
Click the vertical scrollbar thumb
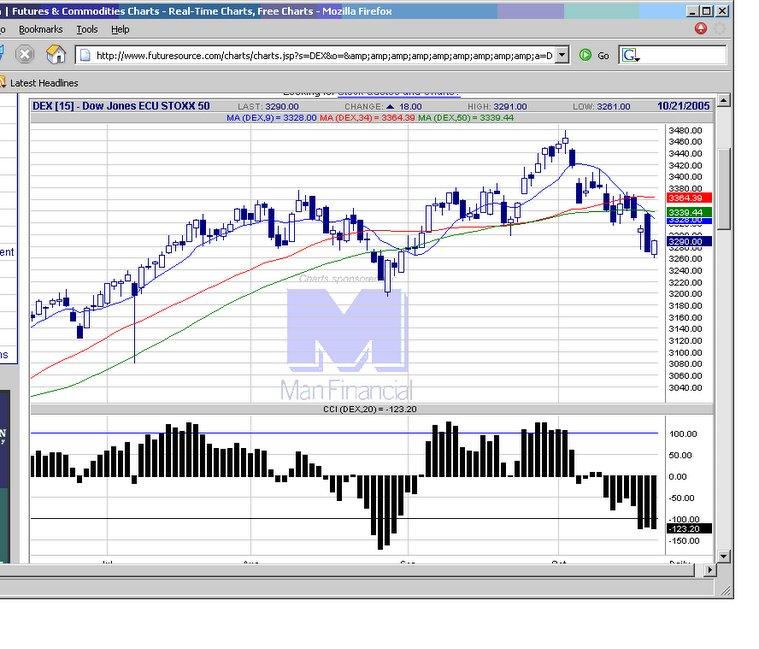click(723, 190)
